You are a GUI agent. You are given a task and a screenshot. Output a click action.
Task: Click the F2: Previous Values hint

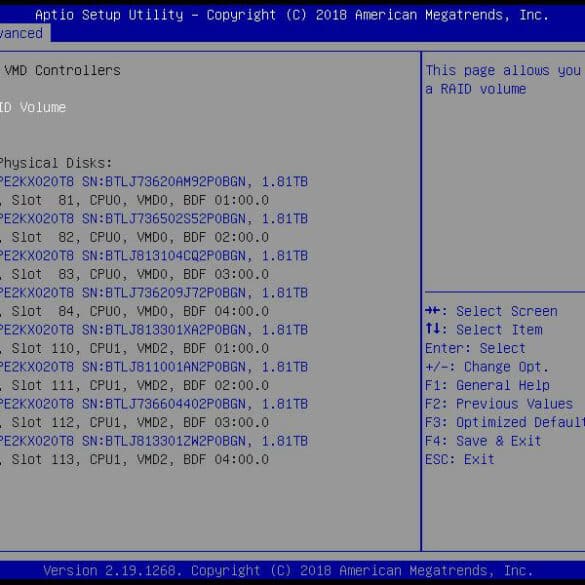(x=499, y=404)
